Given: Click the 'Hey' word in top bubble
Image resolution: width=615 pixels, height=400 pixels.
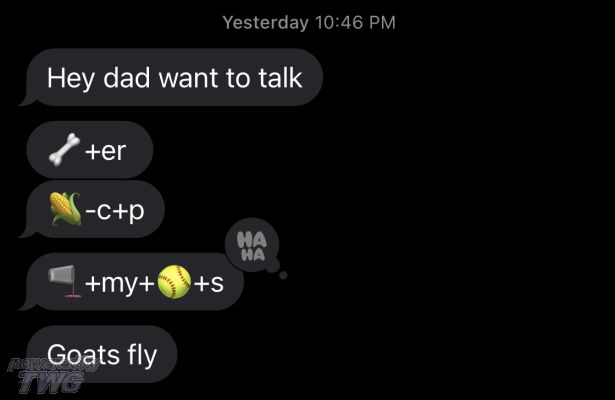Looking at the screenshot, I should [x=71, y=78].
